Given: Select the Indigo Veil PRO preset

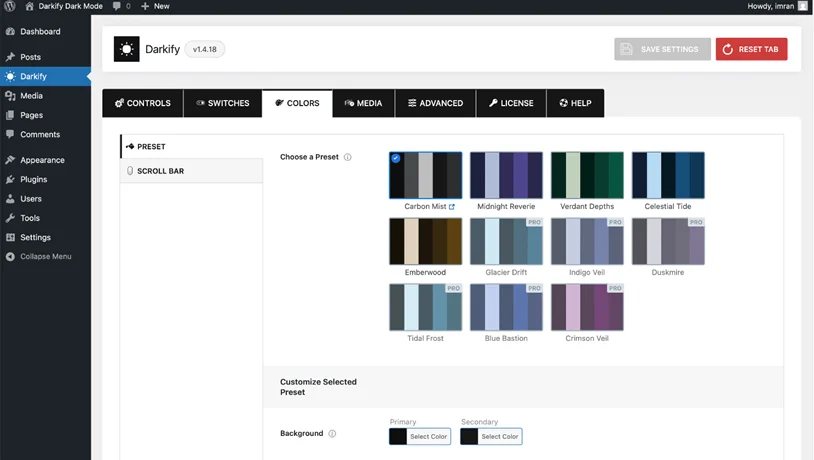Looking at the screenshot, I should click(x=587, y=241).
